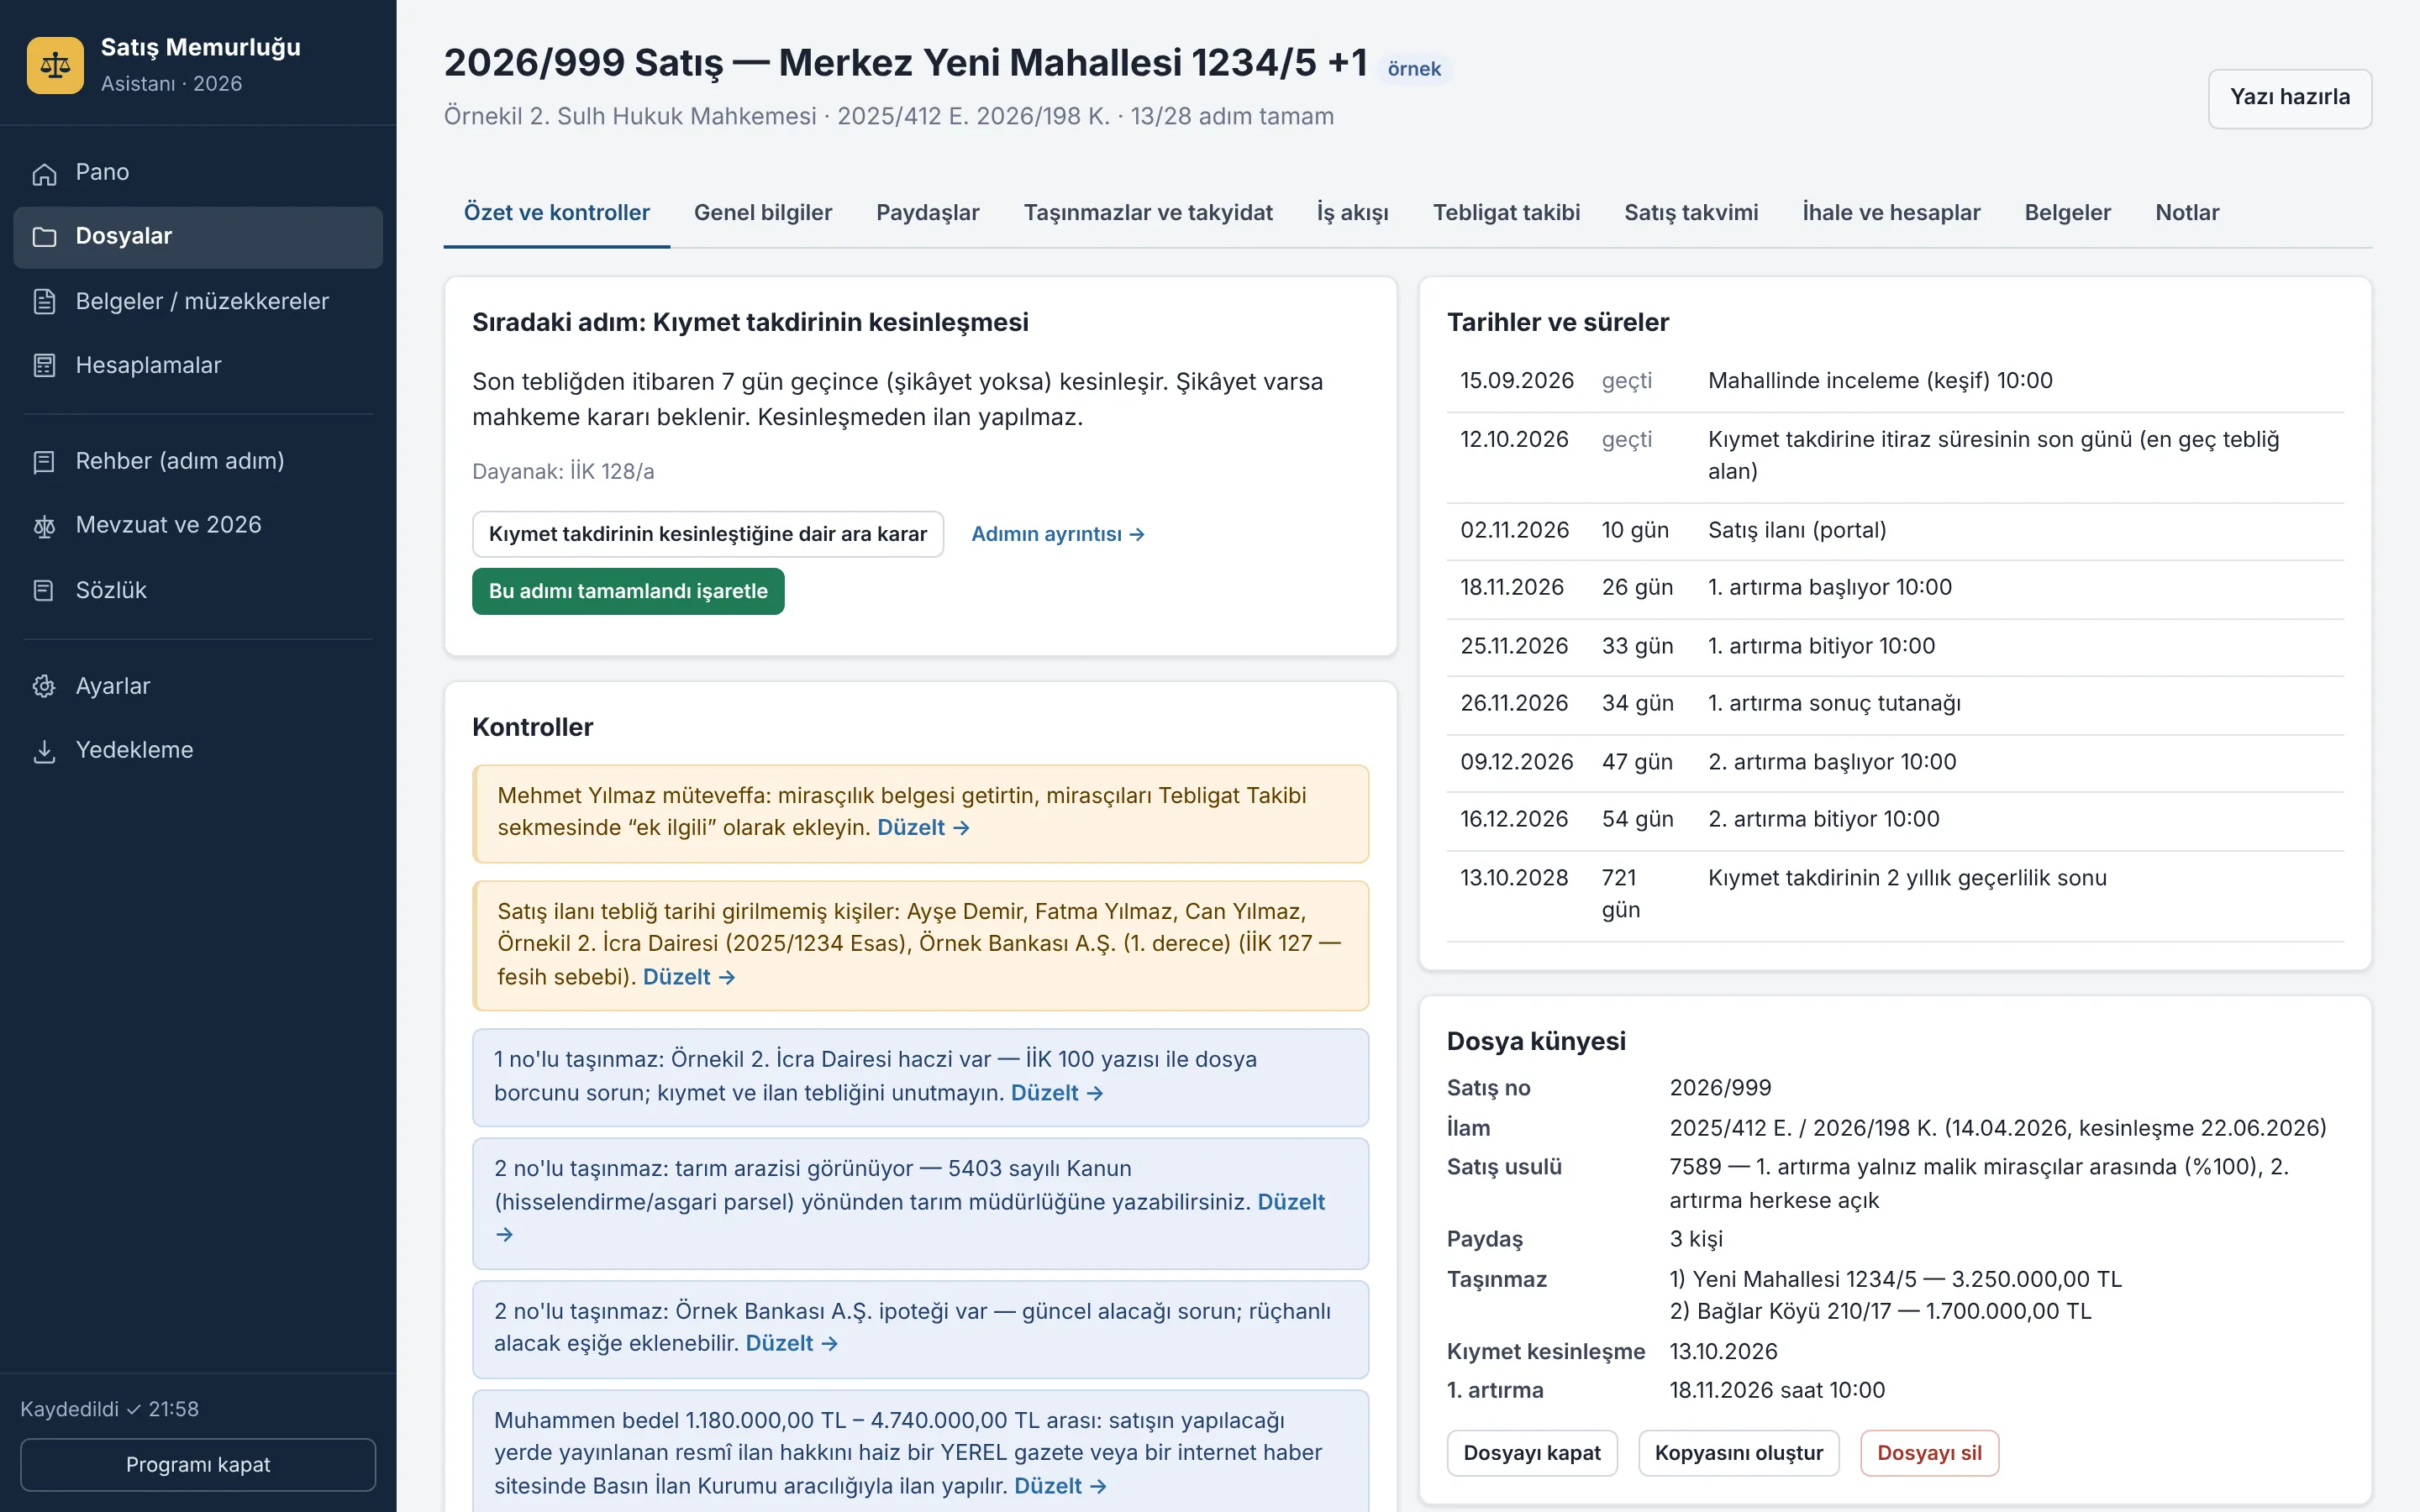The width and height of the screenshot is (2420, 1512).
Task: Click the document icon beside Belgeler / müzekkereler
Action: 44,301
